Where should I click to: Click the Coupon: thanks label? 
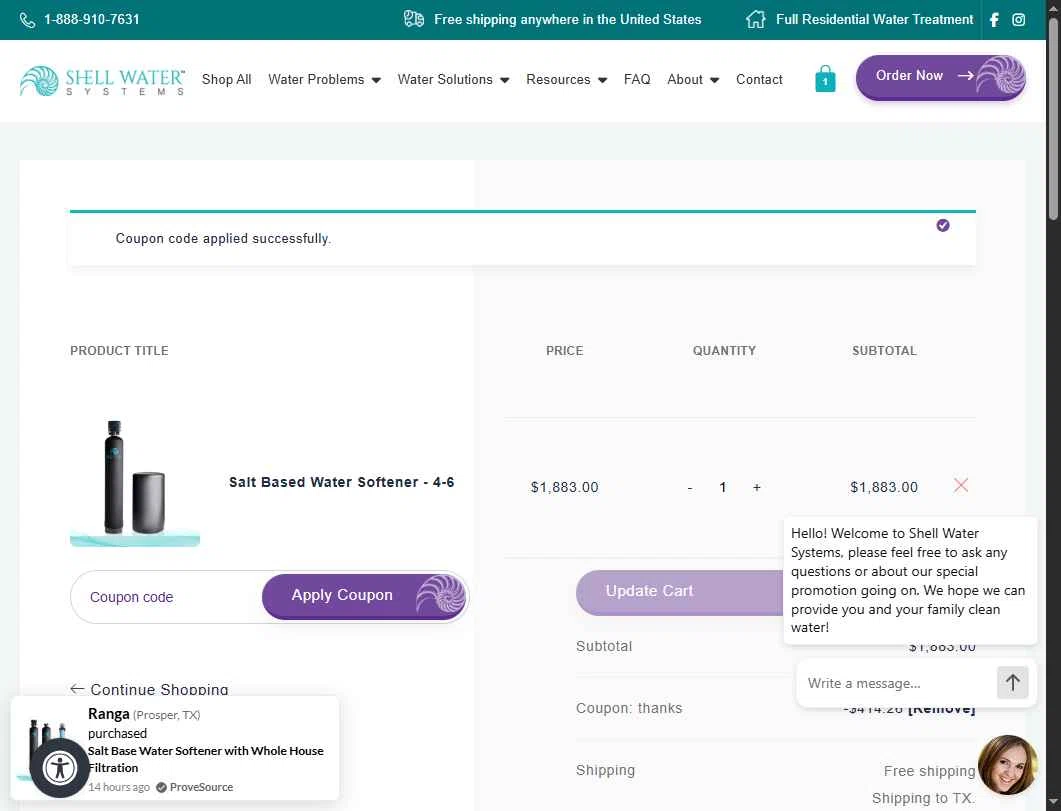(629, 708)
